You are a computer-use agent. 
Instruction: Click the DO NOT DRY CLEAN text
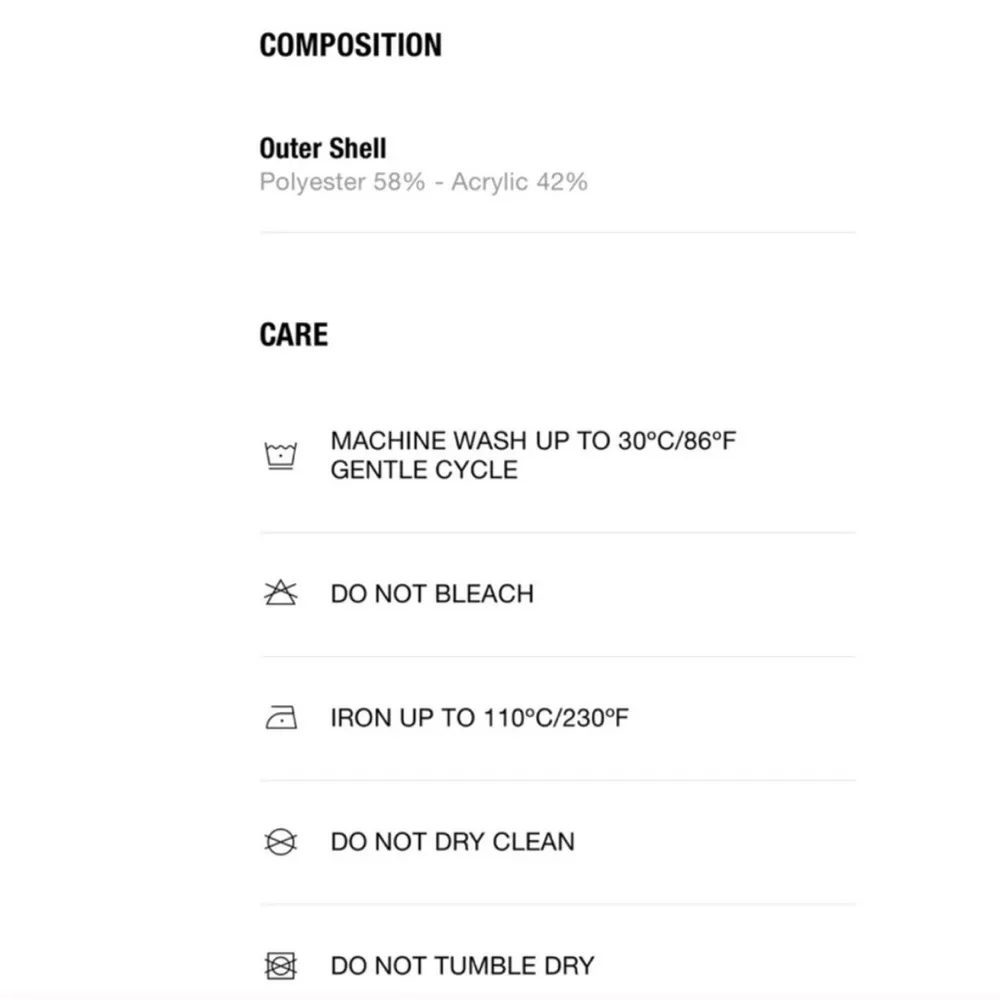[x=452, y=842]
